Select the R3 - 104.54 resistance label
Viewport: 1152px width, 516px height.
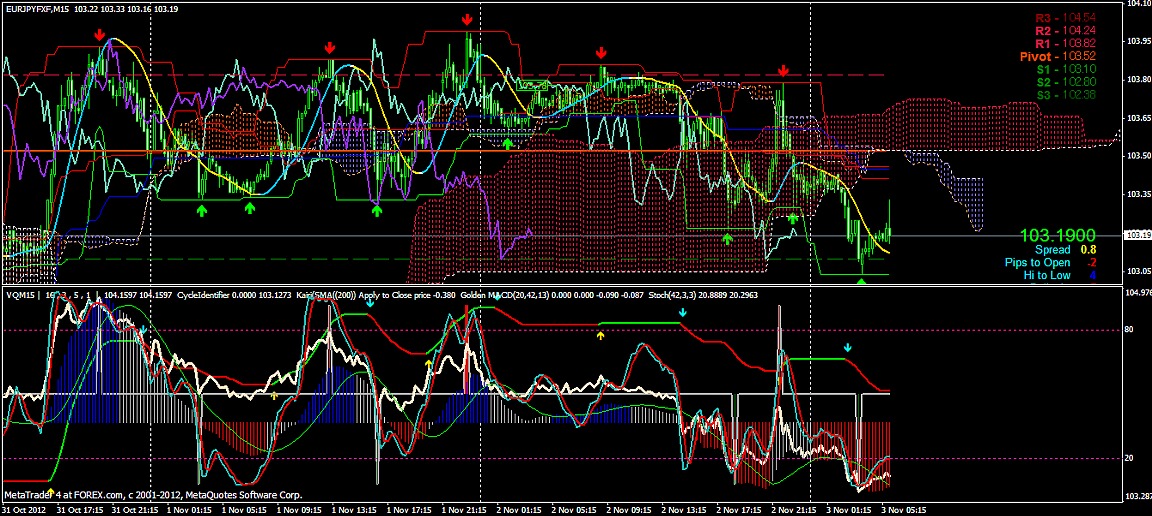(x=1066, y=18)
